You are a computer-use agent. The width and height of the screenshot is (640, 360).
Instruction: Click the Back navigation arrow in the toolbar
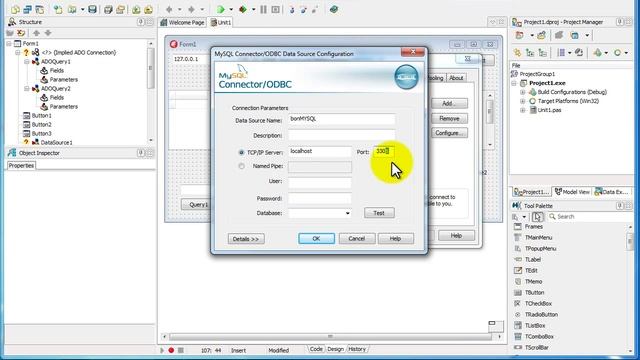tap(169, 9)
